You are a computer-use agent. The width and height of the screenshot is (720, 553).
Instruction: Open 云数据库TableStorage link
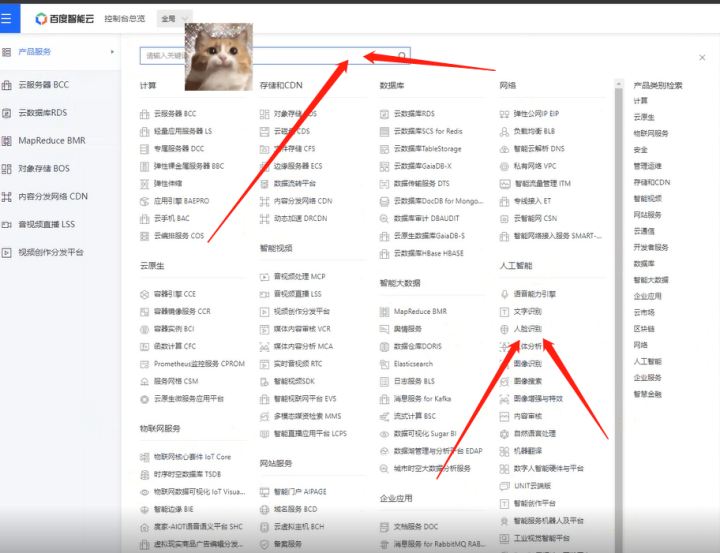pyautogui.click(x=428, y=149)
